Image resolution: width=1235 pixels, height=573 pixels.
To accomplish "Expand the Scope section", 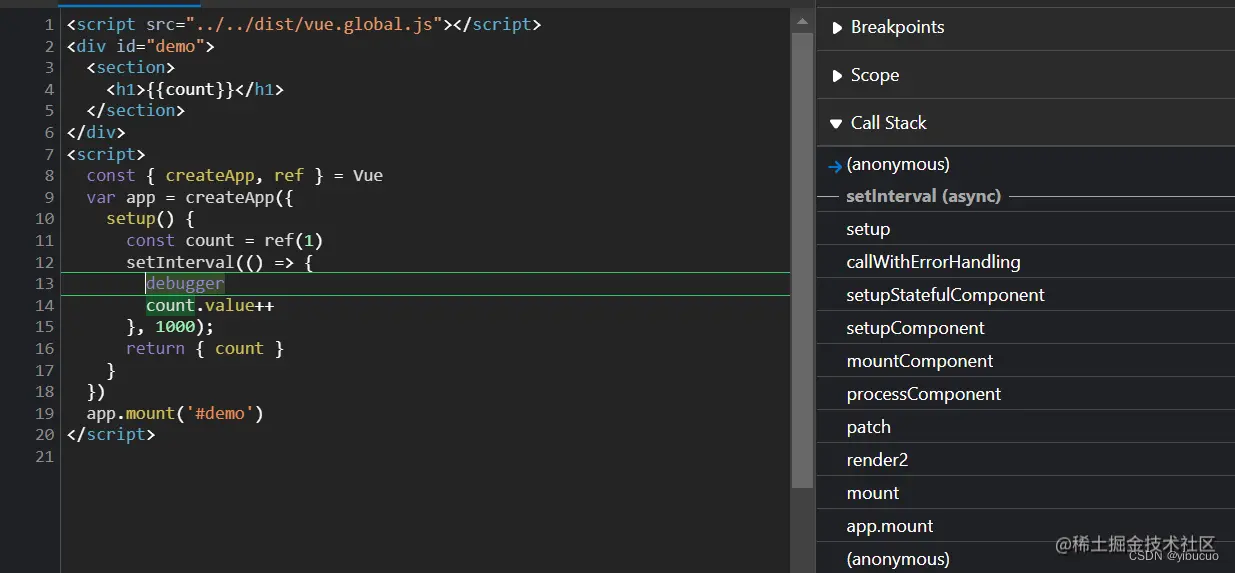I will [x=1025, y=75].
